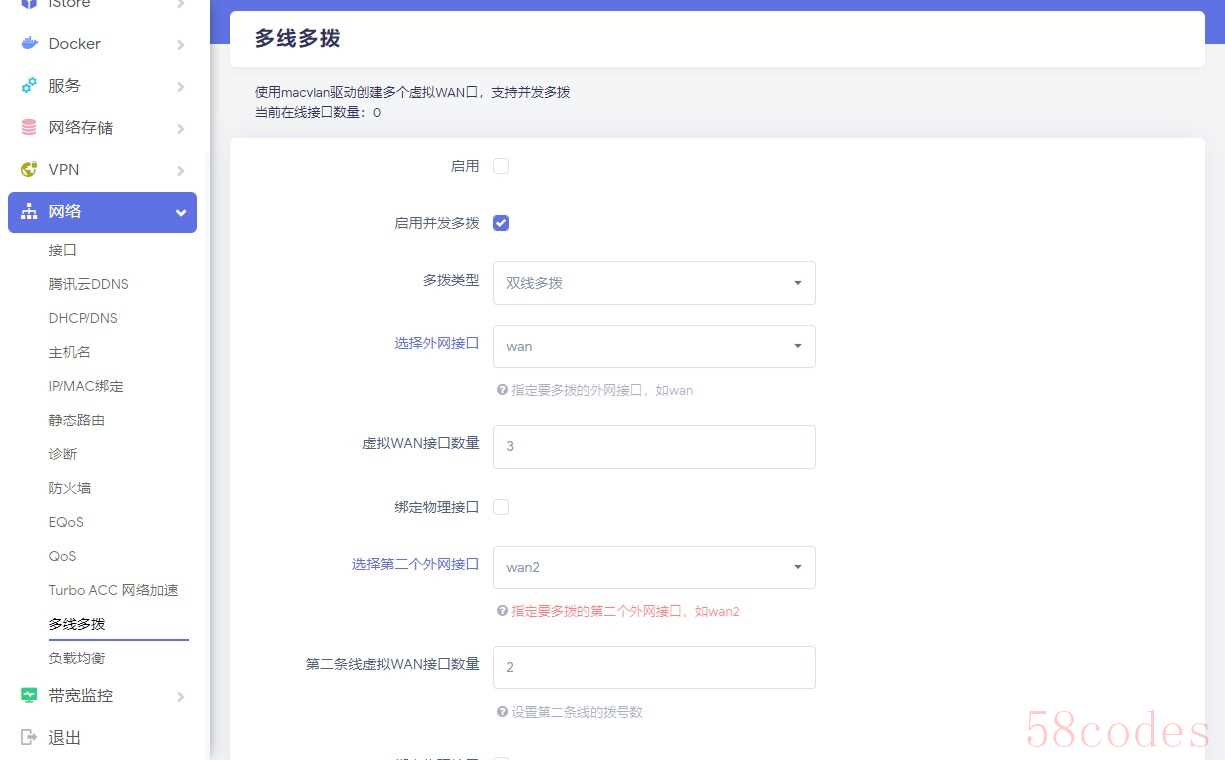This screenshot has height=760, width=1225.
Task: Expand the VPN menu chevron
Action: [181, 170]
